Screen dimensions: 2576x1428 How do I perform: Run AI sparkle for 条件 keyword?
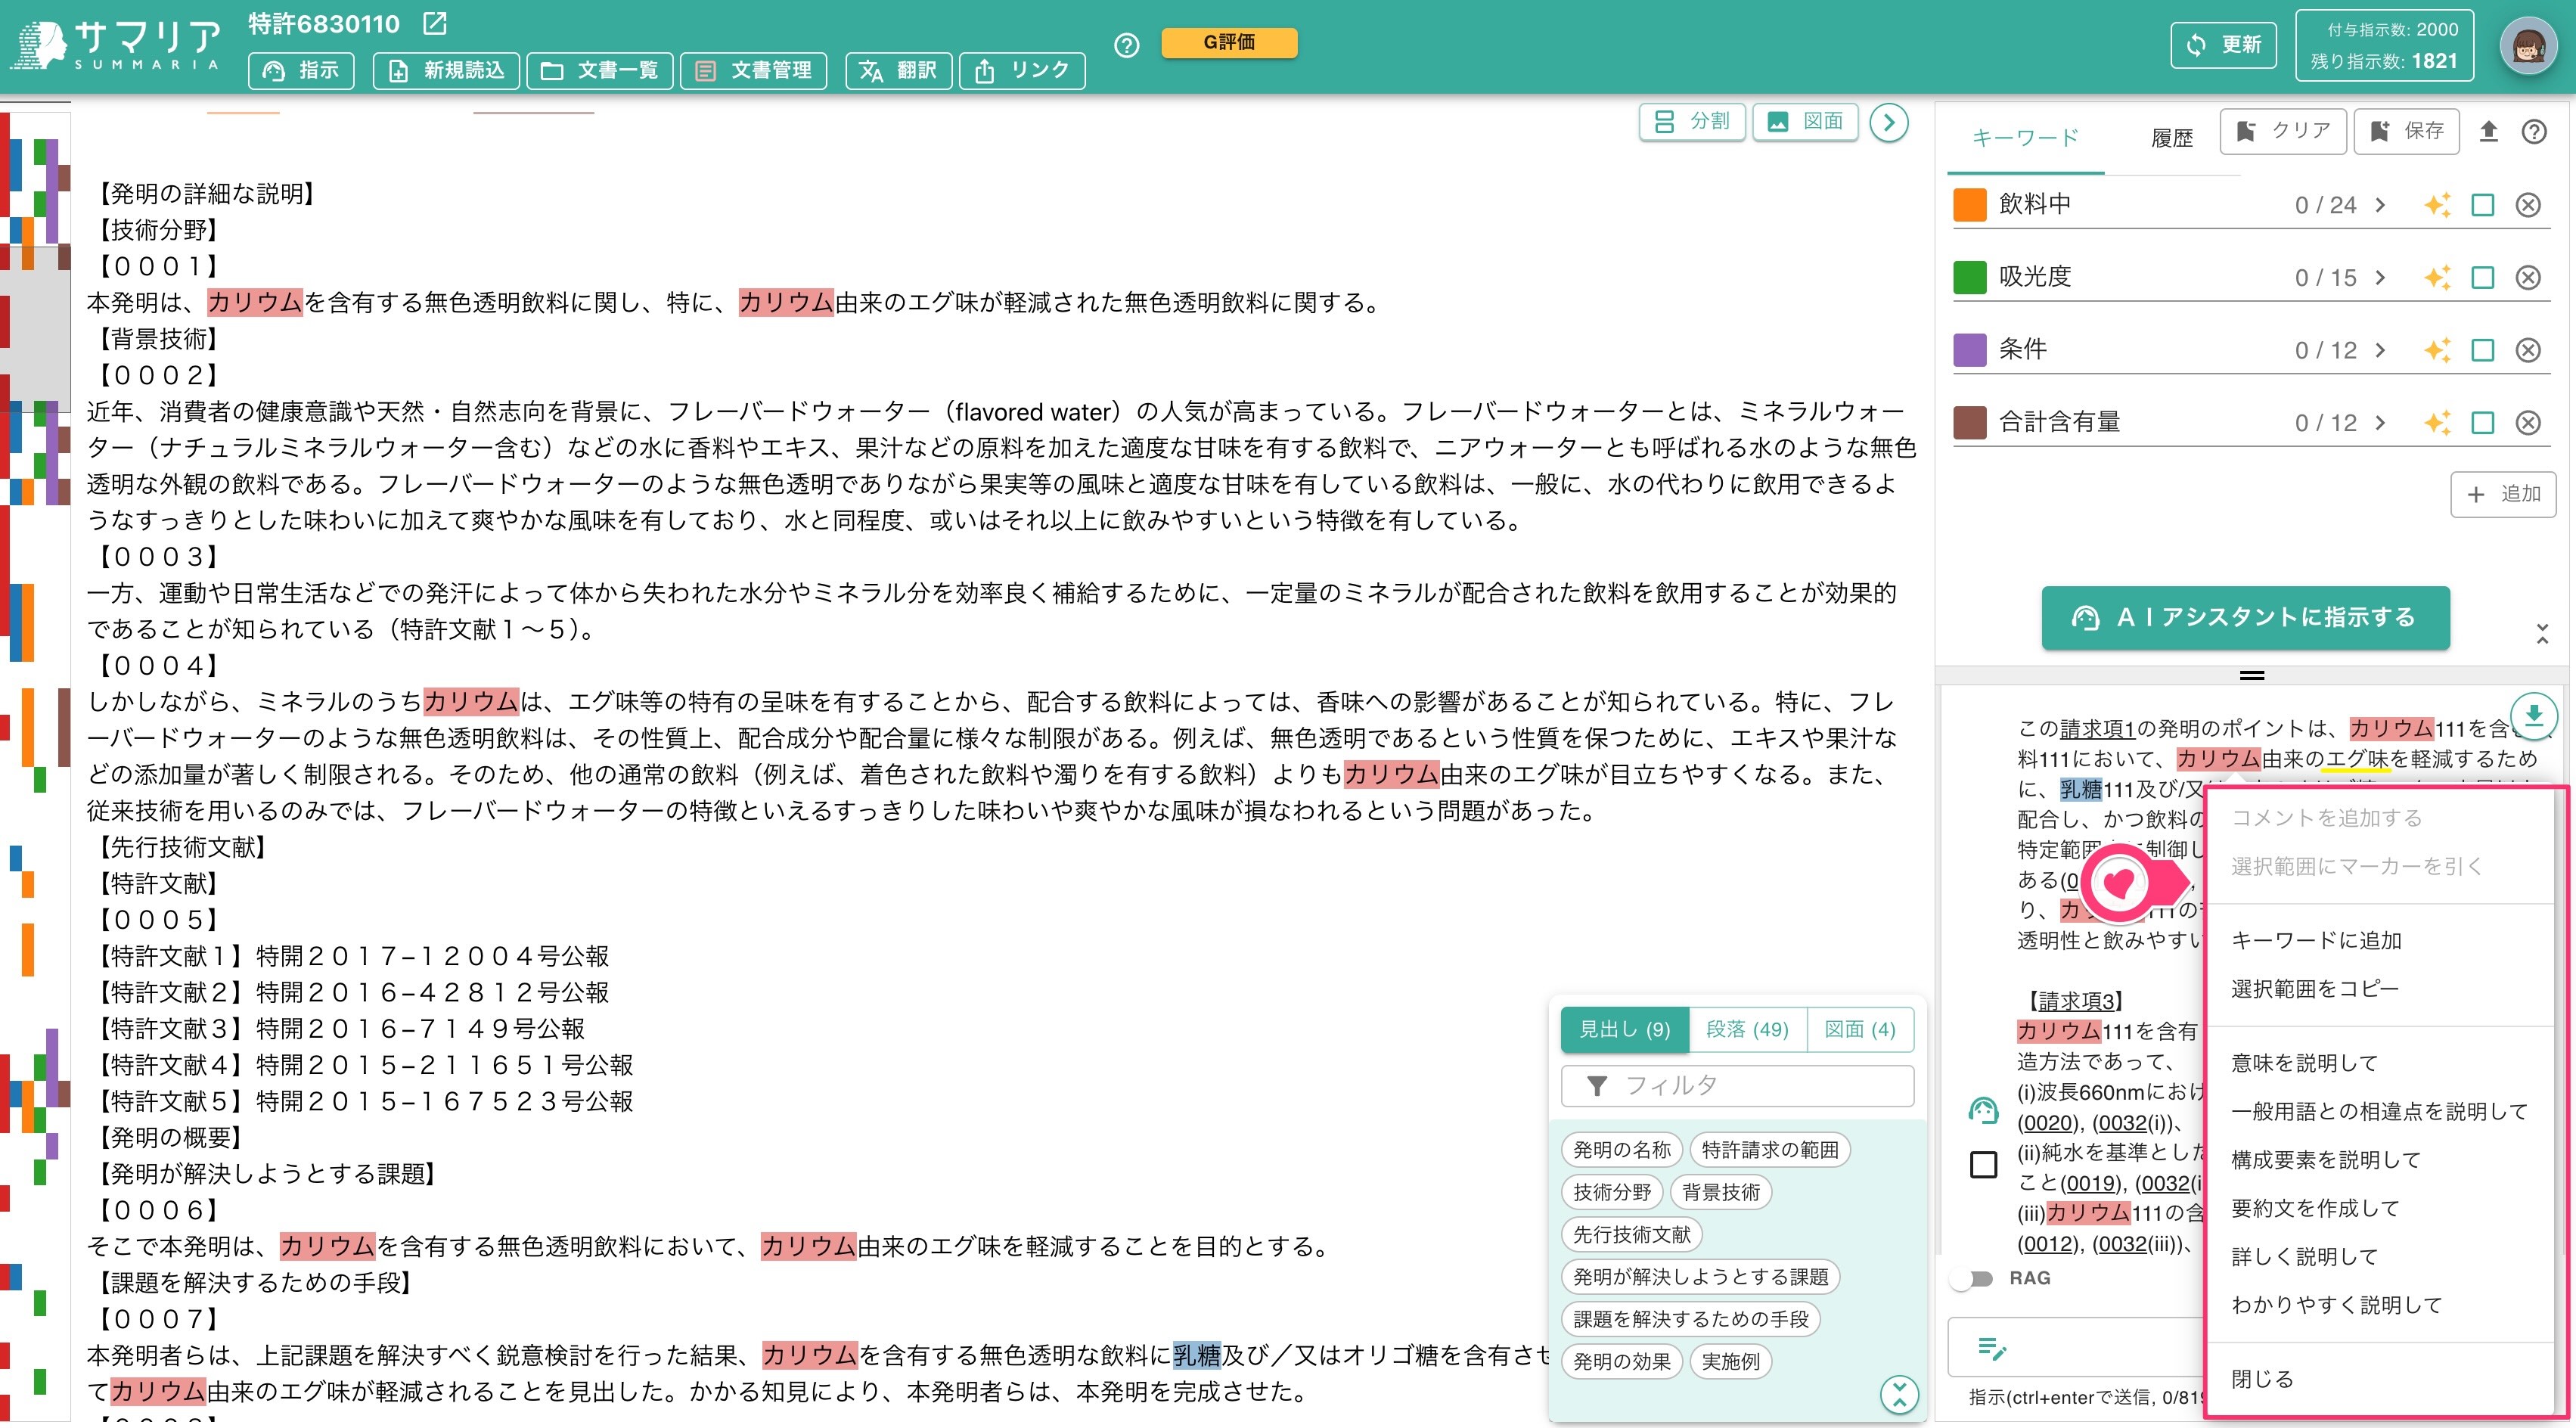[2437, 350]
